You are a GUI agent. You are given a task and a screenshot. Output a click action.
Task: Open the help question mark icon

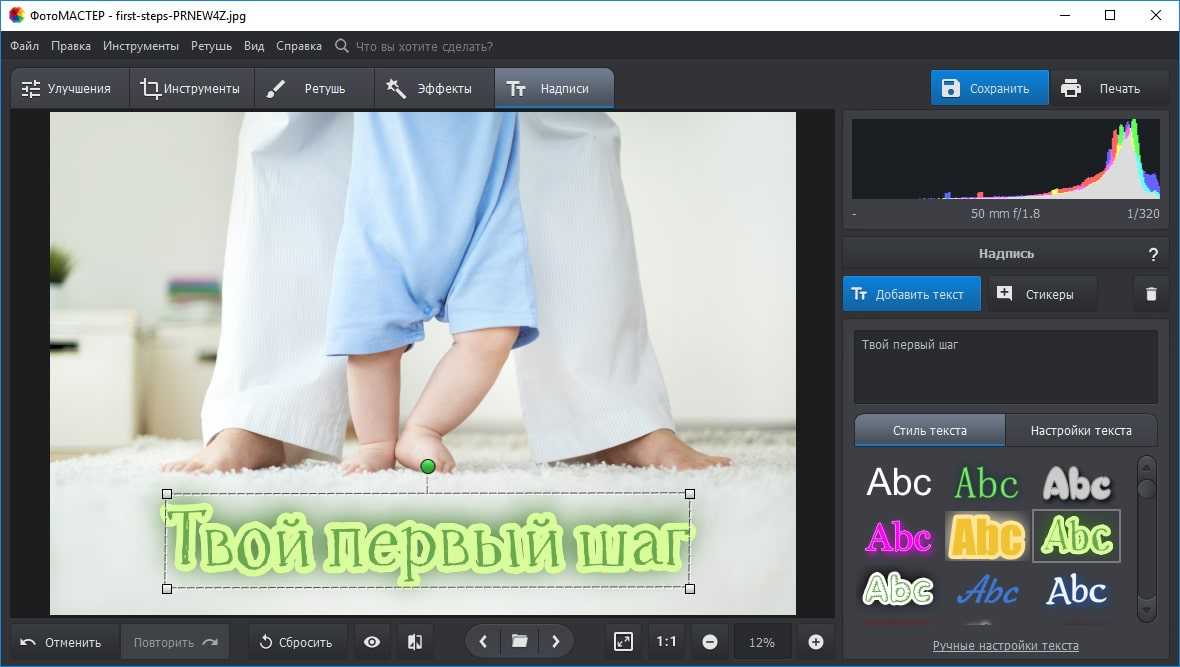tap(1153, 254)
